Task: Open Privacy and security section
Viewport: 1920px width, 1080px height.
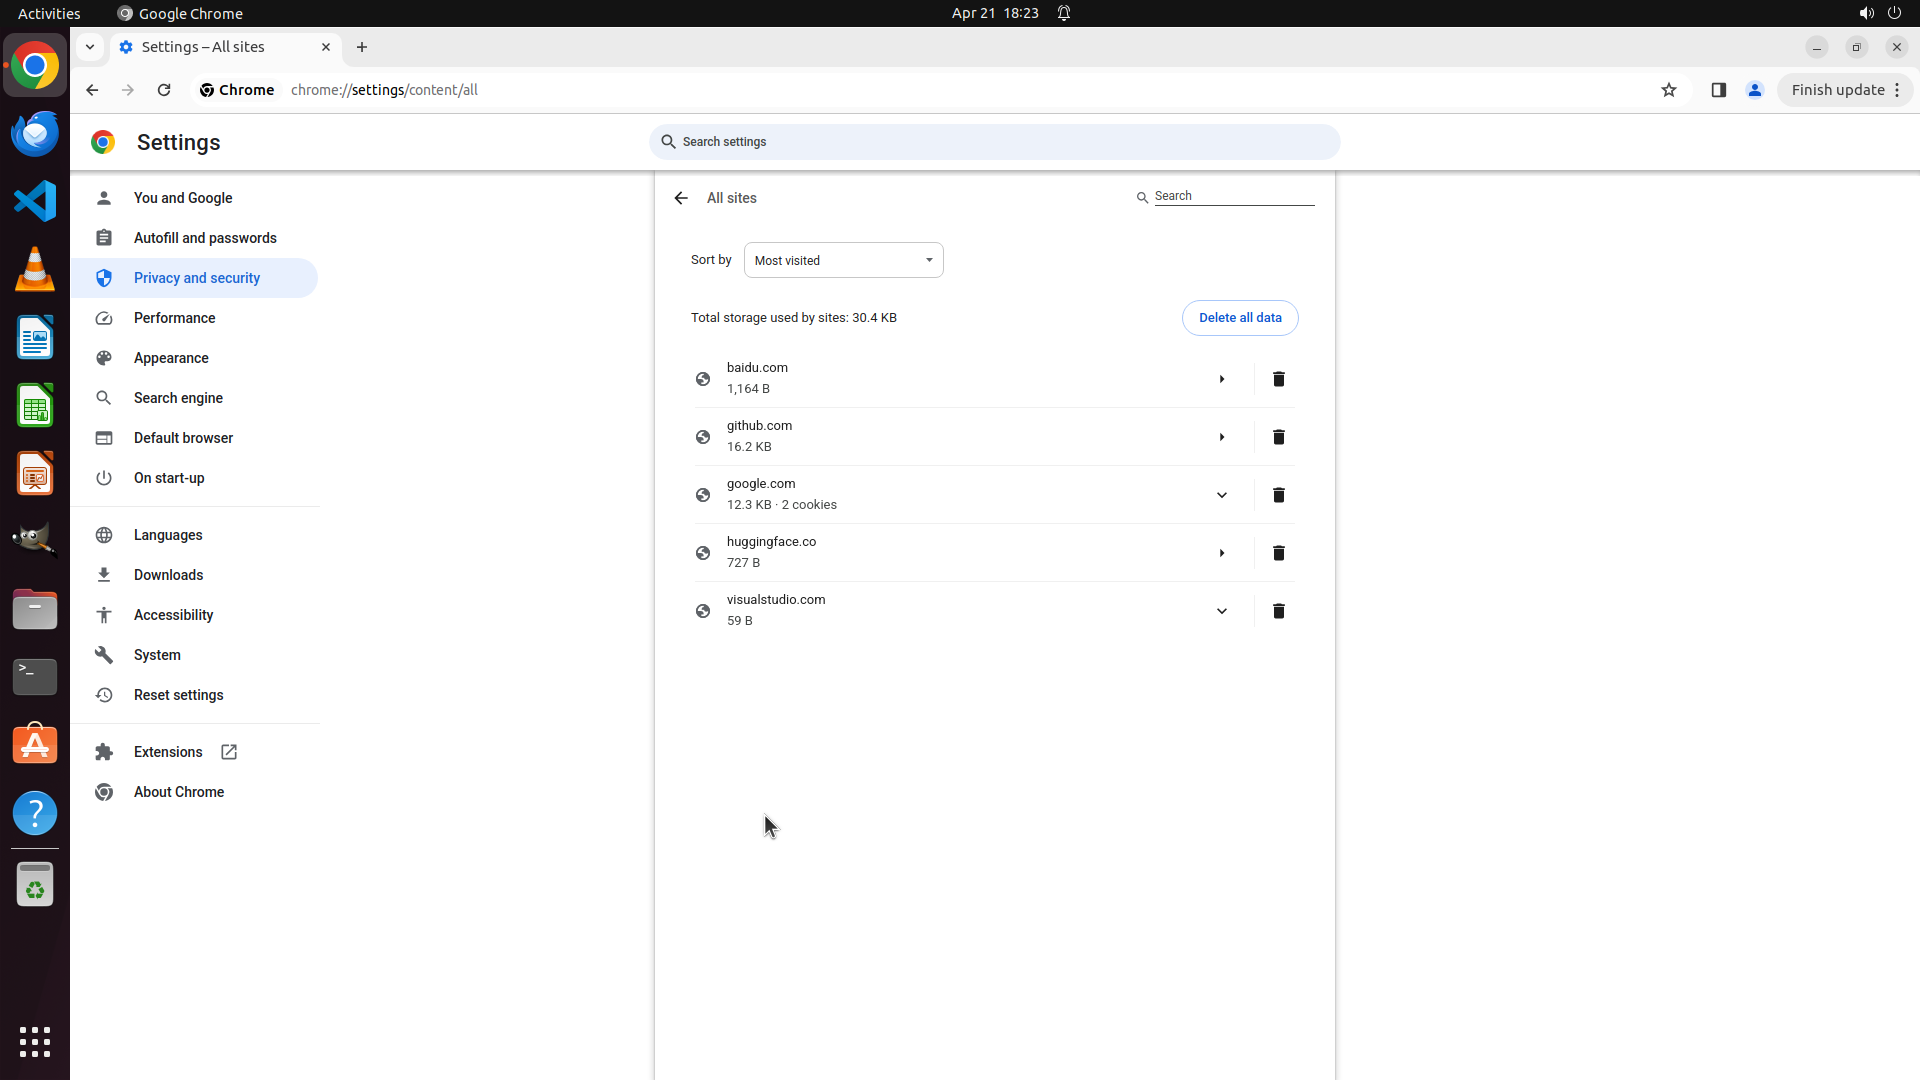Action: [x=196, y=278]
